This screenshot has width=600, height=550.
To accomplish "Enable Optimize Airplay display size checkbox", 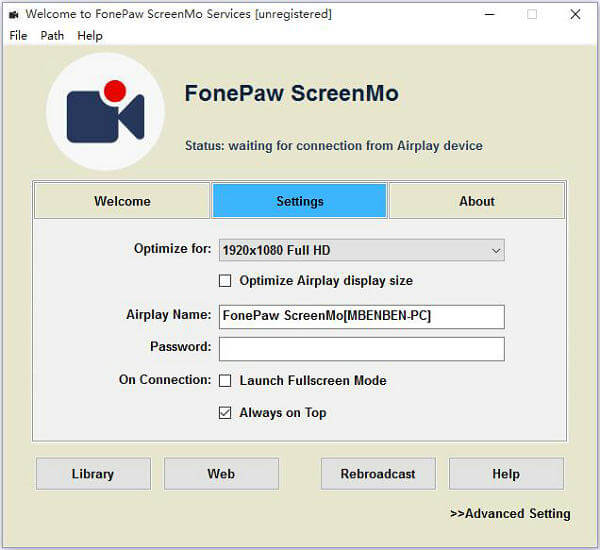I will (x=225, y=281).
